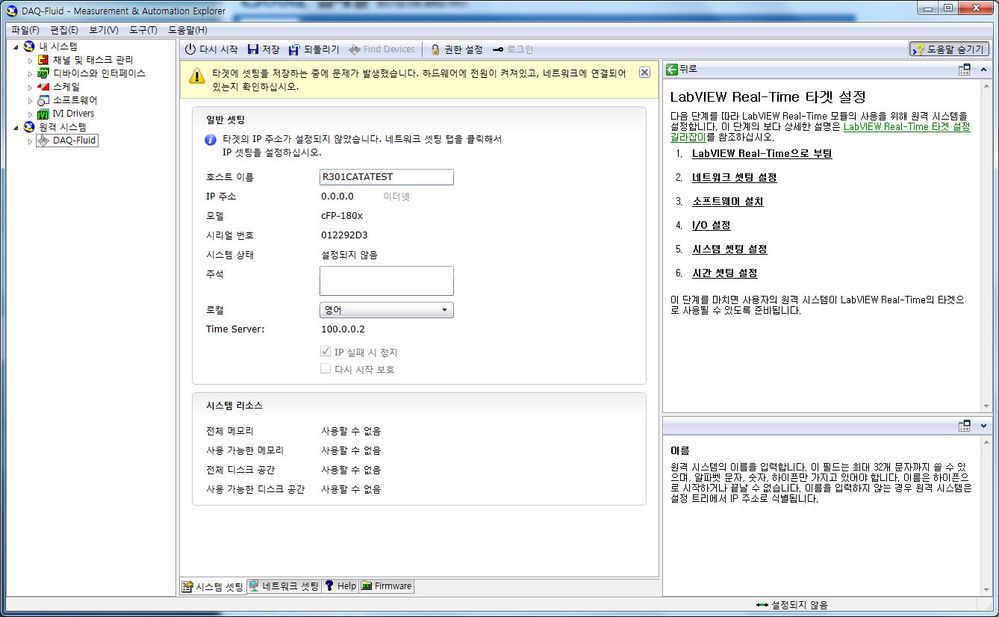The image size is (999, 617).
Task: Switch to the 시스템 셋팅 tab
Action: 213,586
